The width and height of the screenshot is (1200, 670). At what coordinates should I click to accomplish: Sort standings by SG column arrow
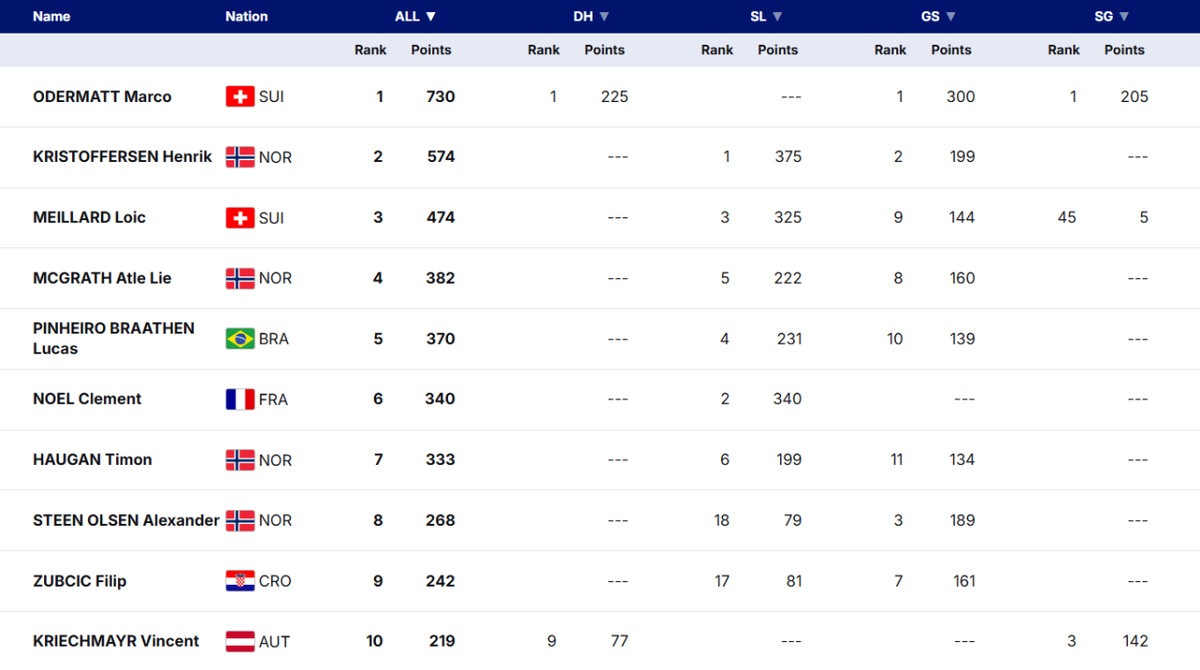coord(1124,17)
